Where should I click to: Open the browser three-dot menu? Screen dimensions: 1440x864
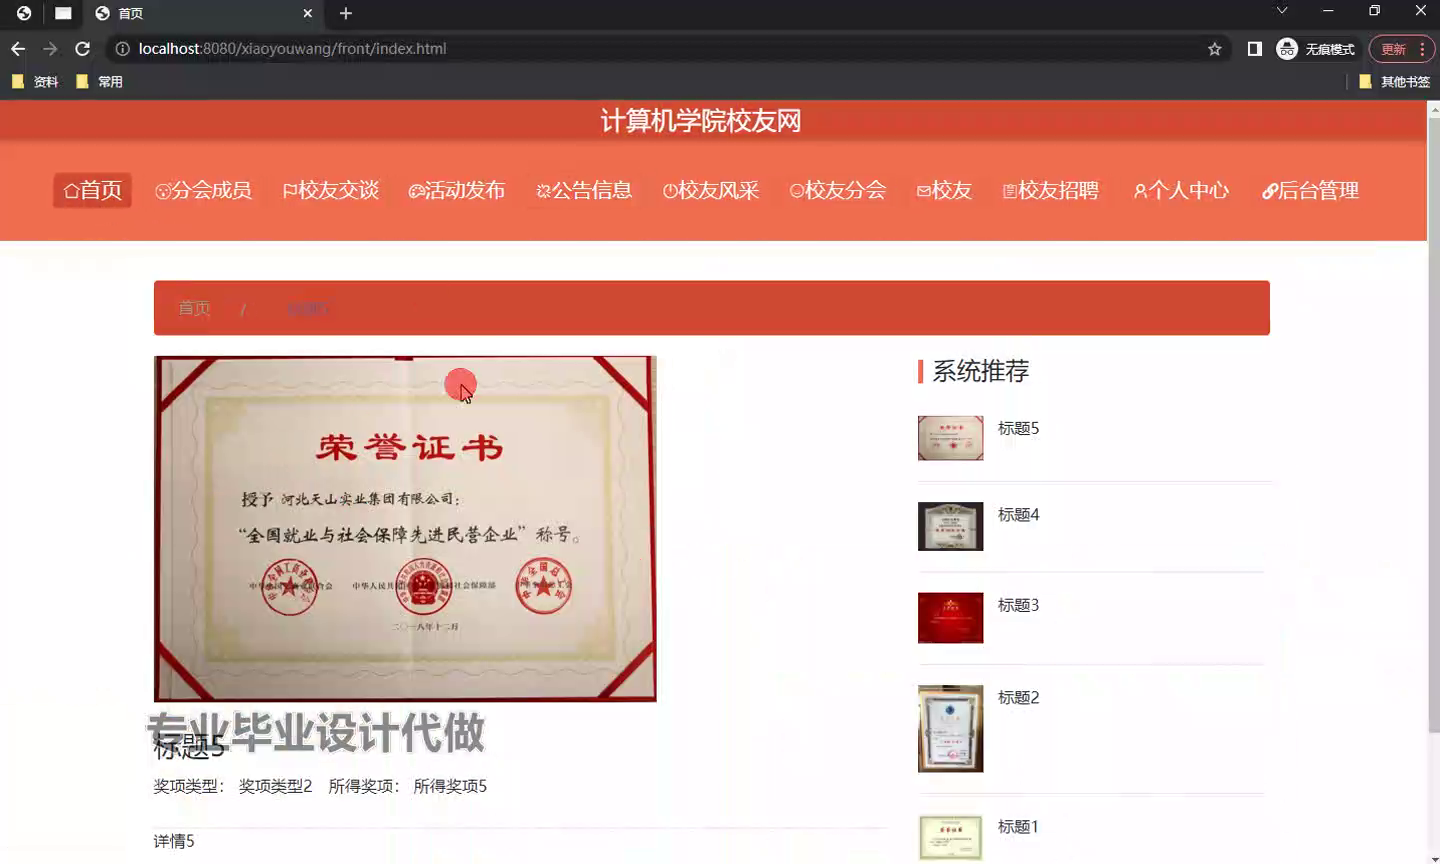click(1422, 49)
